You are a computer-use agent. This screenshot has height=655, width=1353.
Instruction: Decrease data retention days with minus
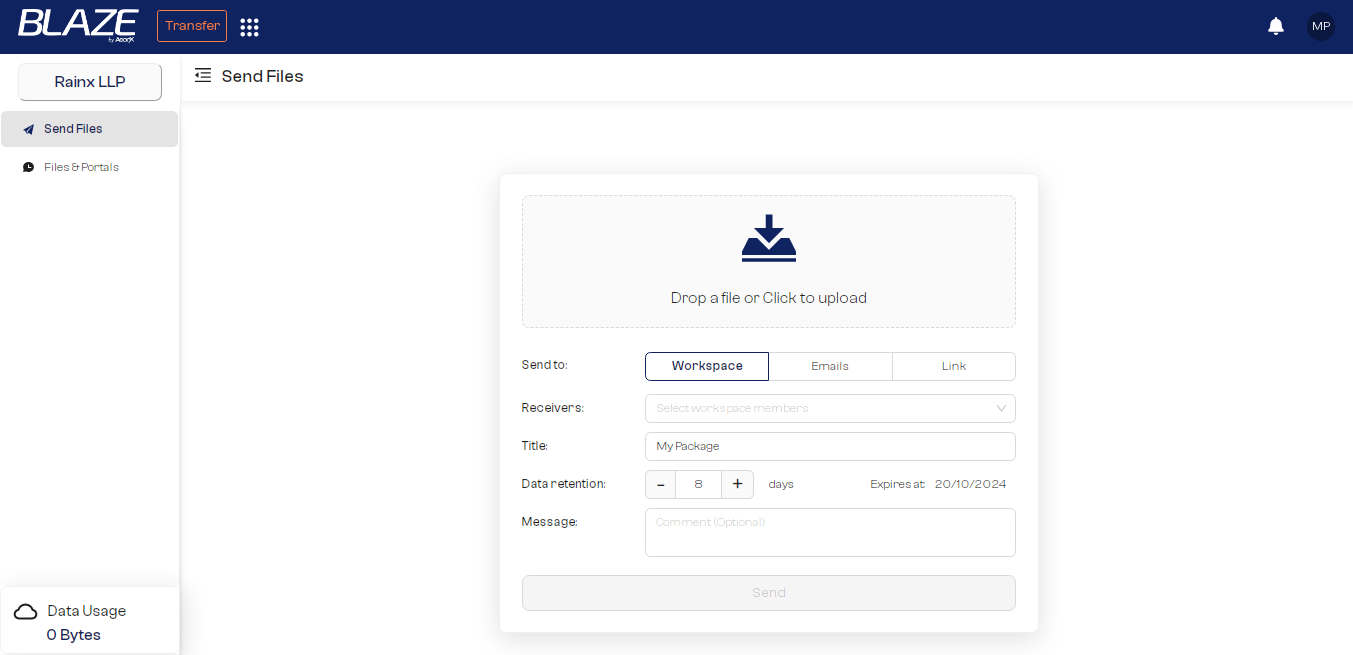pyautogui.click(x=660, y=484)
